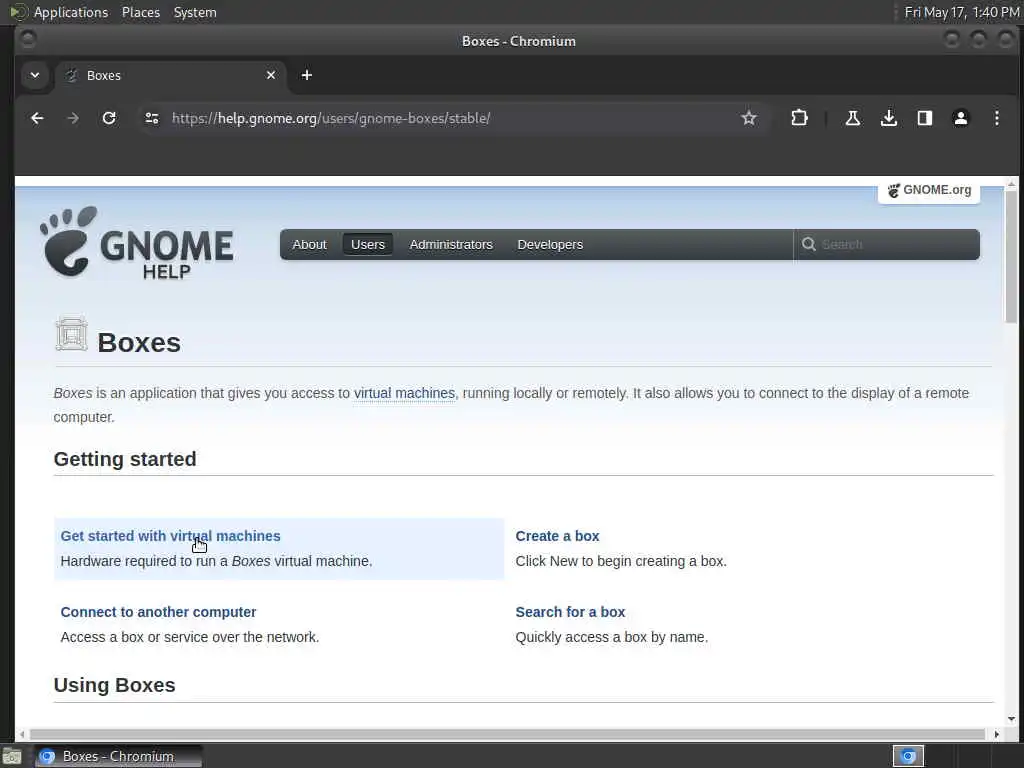Click the horizontal scrollbar left arrow
Viewport: 1024px width, 768px height.
pos(22,734)
